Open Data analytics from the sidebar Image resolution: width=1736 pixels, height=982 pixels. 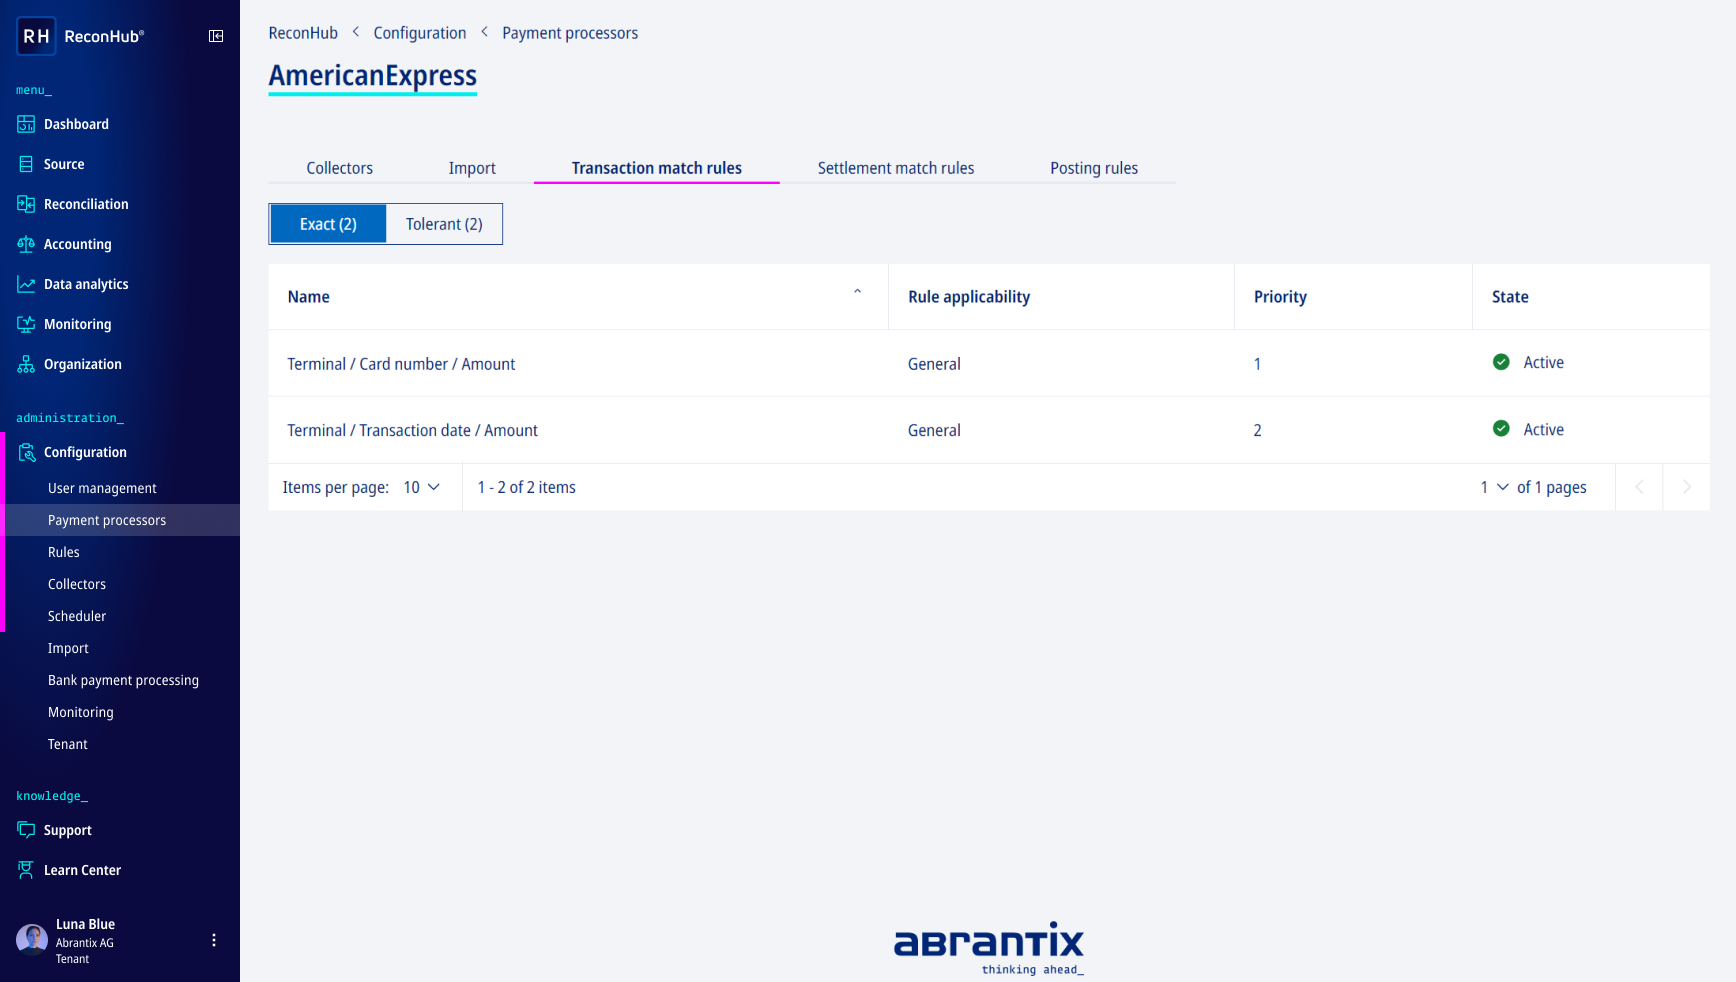pyautogui.click(x=86, y=284)
